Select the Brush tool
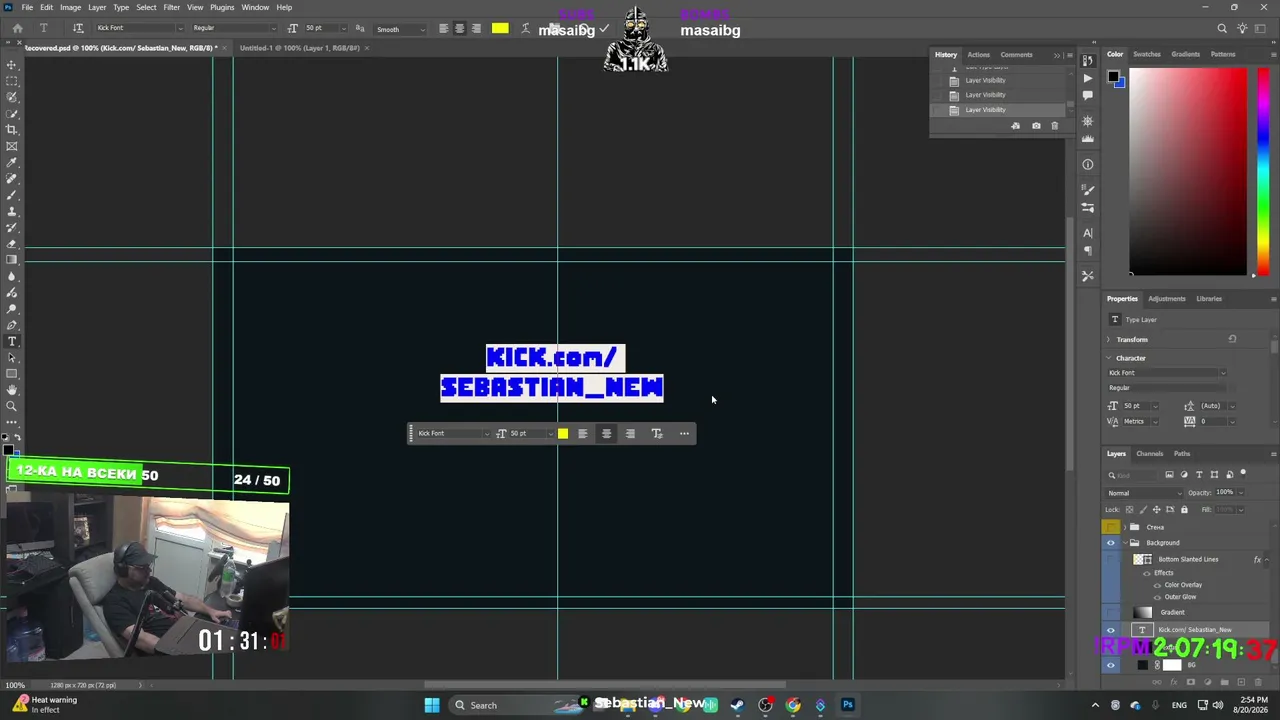 click(12, 195)
